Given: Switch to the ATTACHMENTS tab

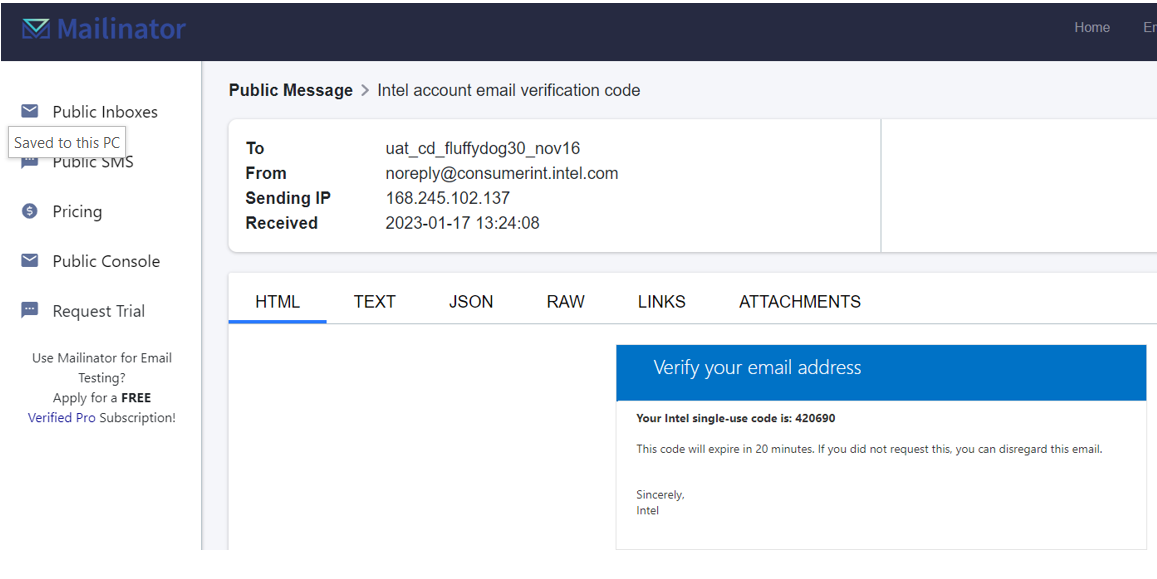Looking at the screenshot, I should click(x=800, y=302).
